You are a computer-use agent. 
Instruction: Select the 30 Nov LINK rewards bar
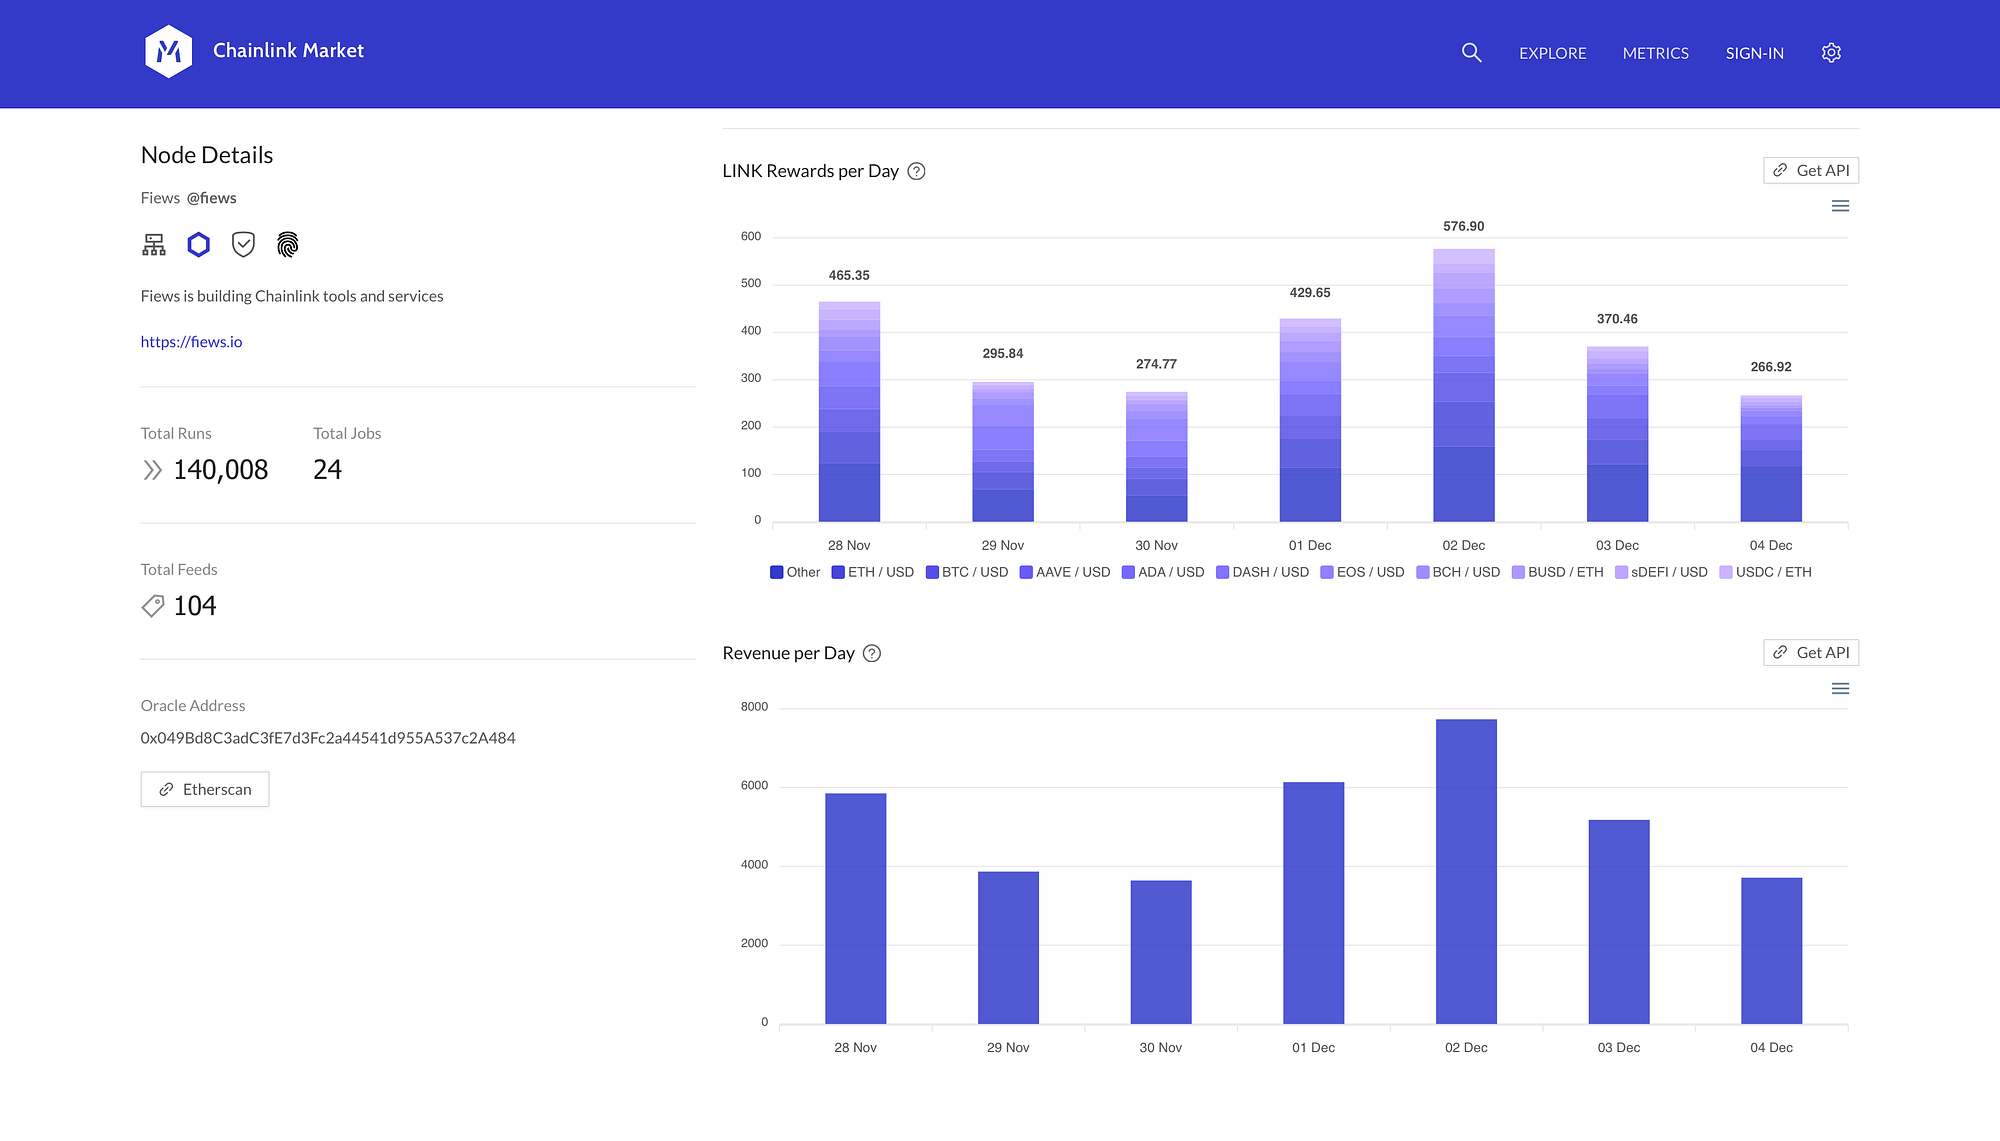click(x=1157, y=457)
